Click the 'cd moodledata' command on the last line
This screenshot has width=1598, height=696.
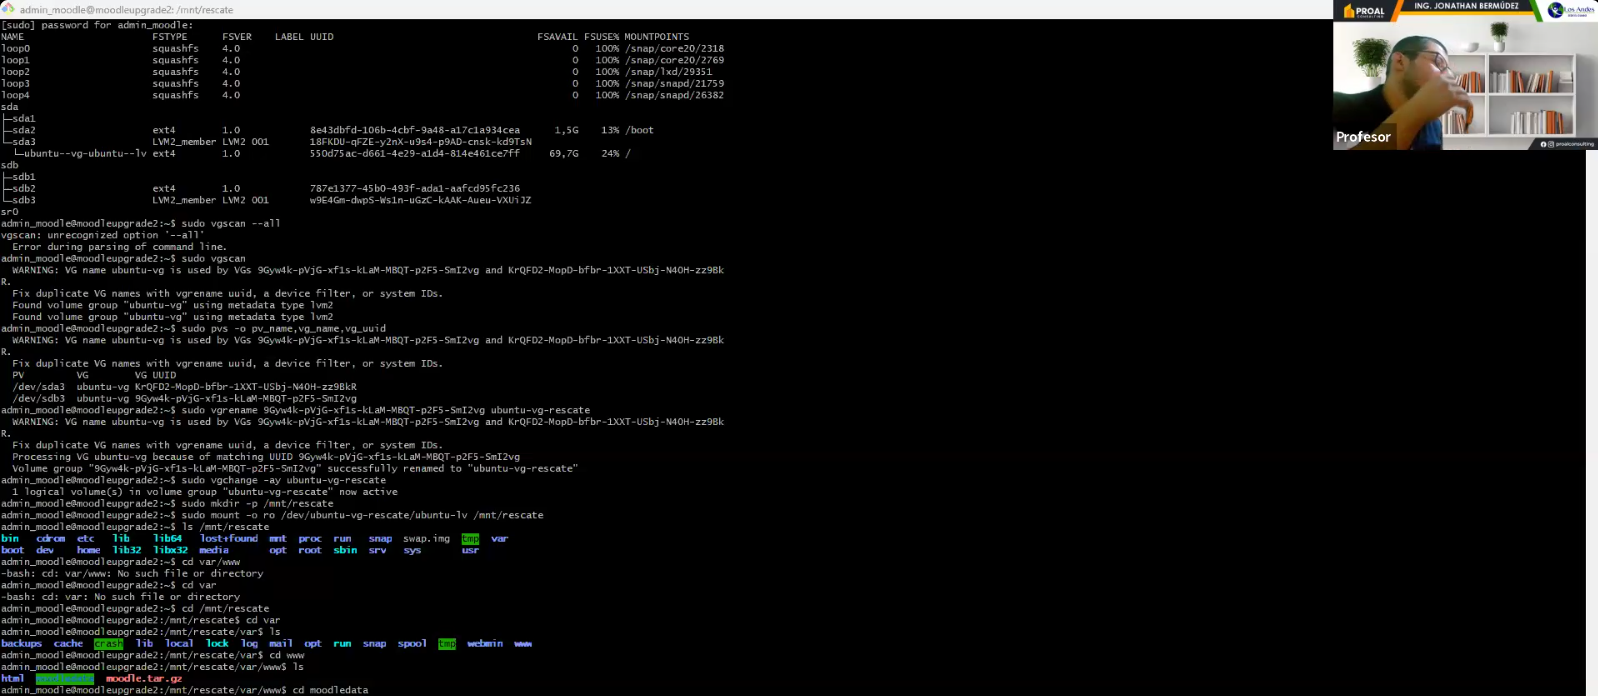tap(331, 690)
